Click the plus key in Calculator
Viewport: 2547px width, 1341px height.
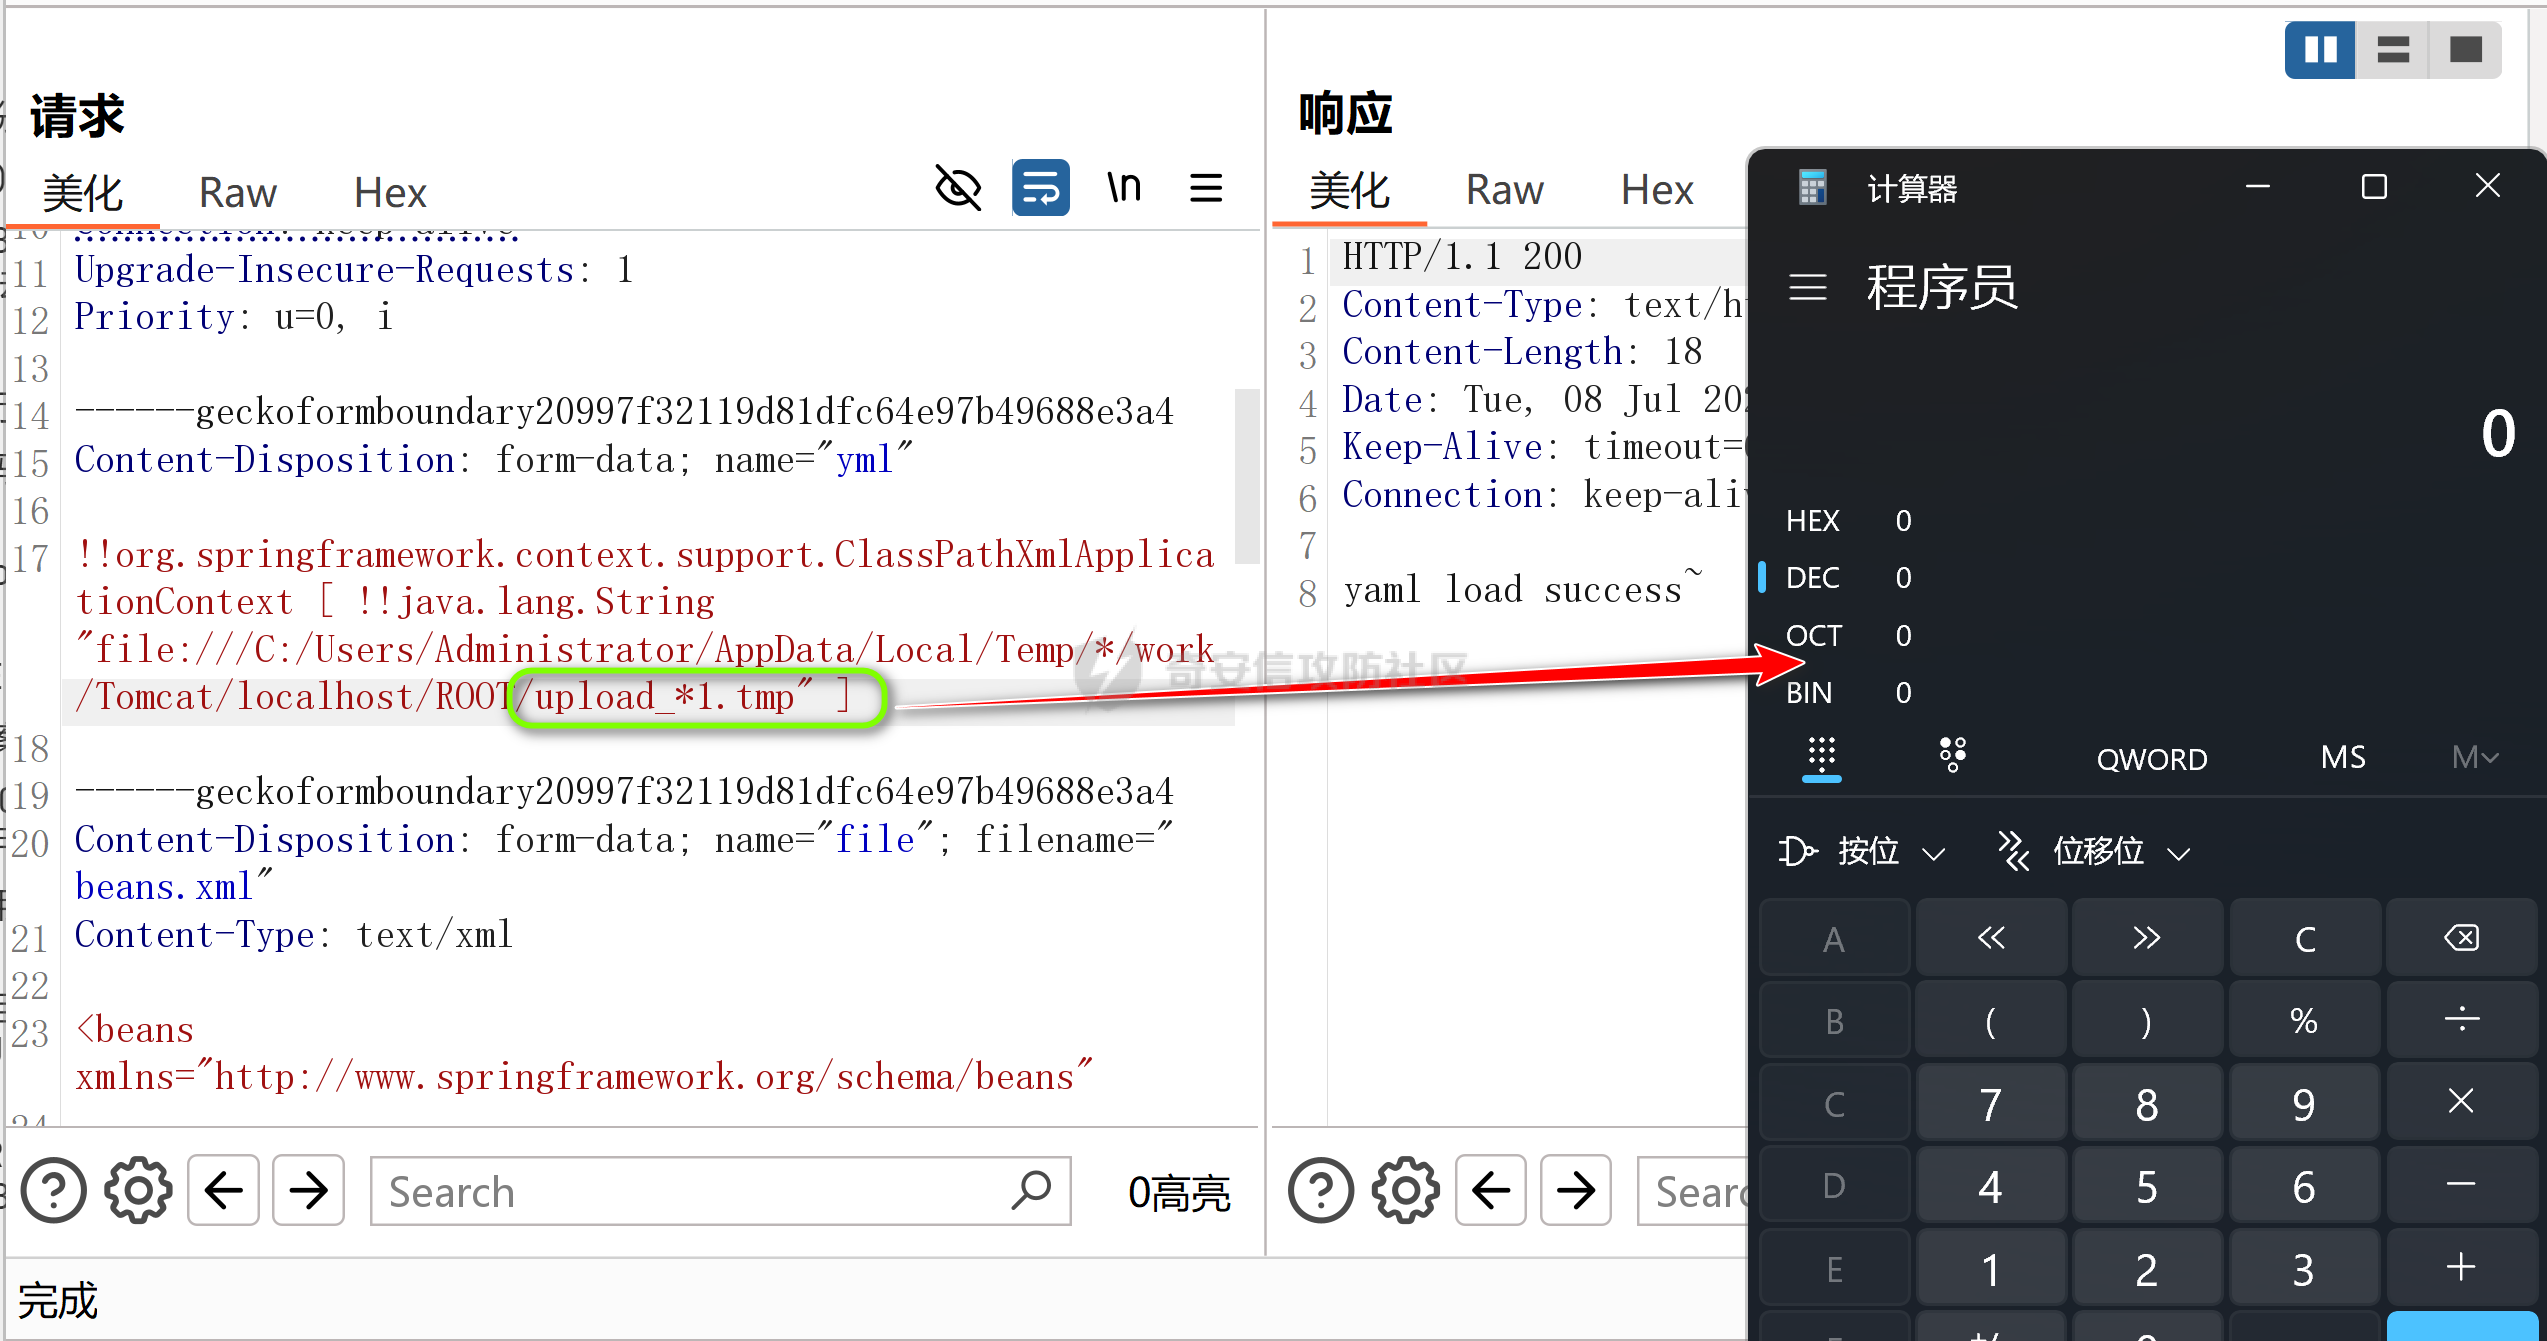coord(2461,1268)
